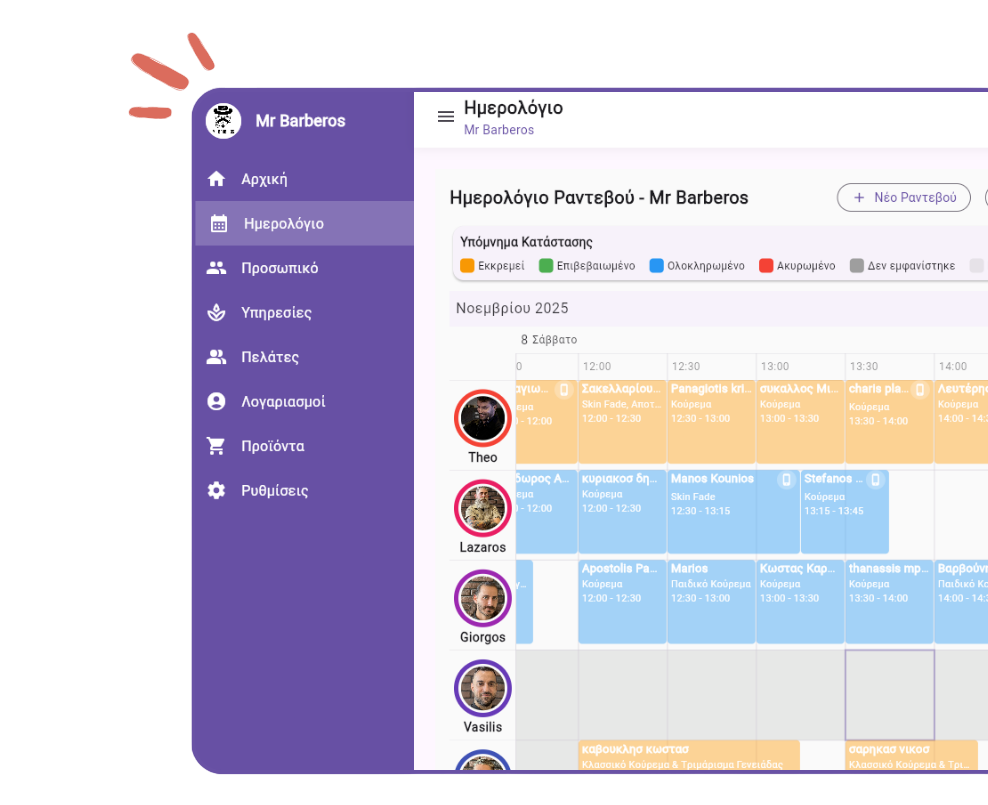Click the Αρχική home icon

pos(216,179)
